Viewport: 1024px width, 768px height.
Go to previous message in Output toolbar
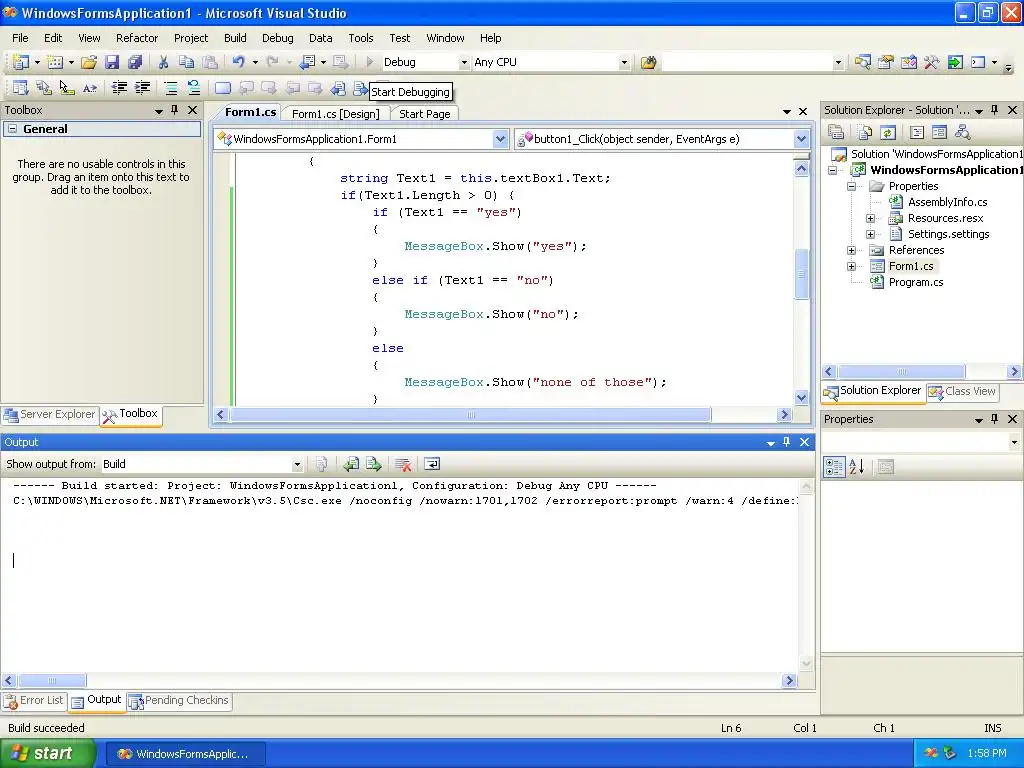pos(351,464)
